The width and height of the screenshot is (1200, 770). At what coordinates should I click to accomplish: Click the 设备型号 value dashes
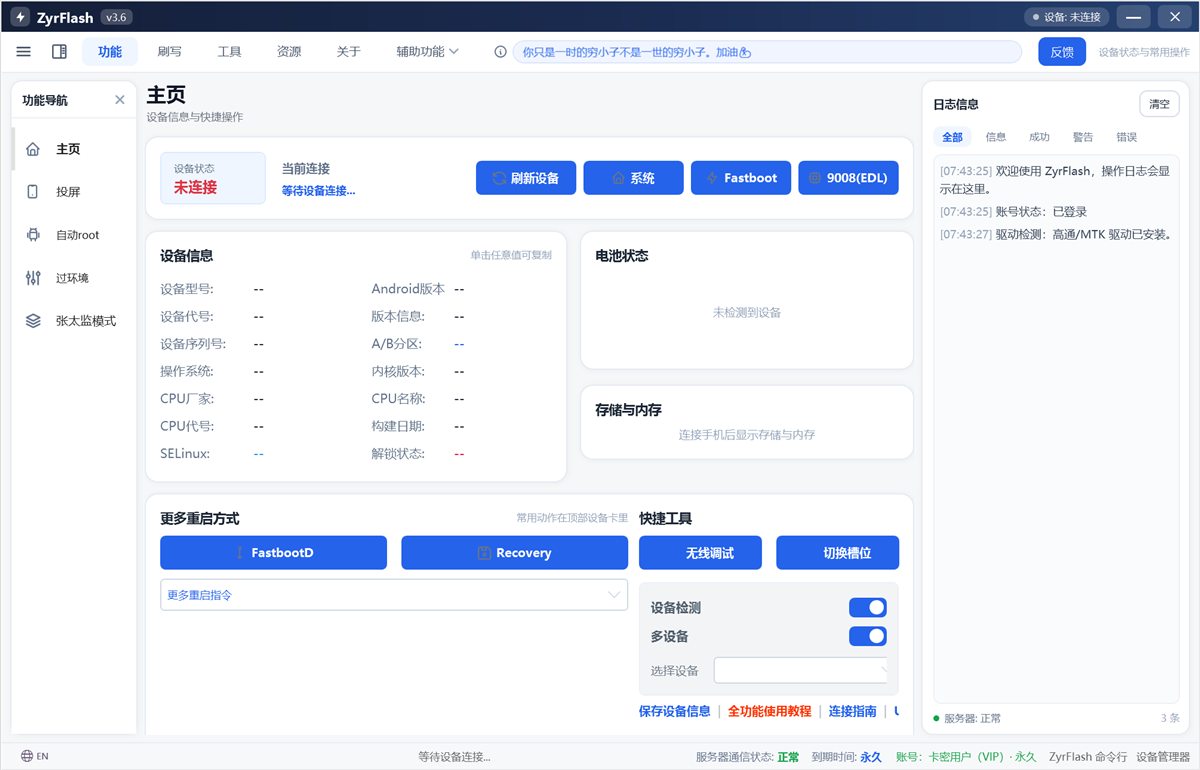pyautogui.click(x=259, y=289)
